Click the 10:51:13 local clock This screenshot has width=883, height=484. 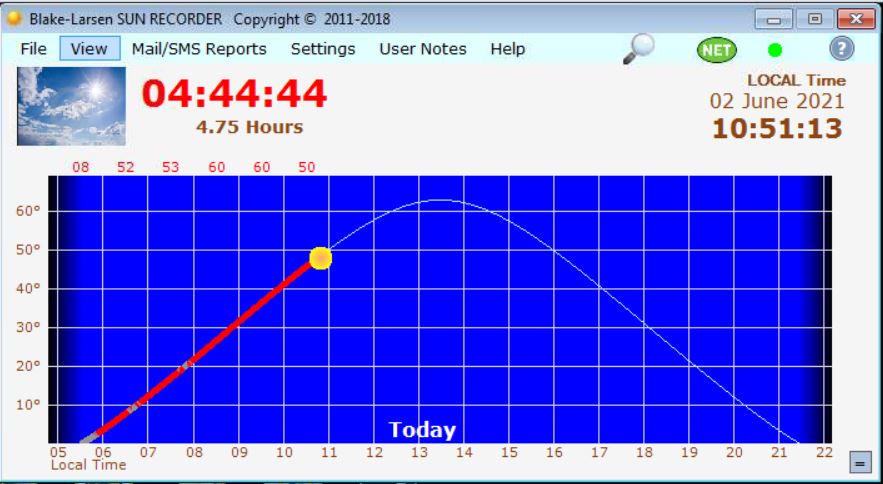point(777,128)
